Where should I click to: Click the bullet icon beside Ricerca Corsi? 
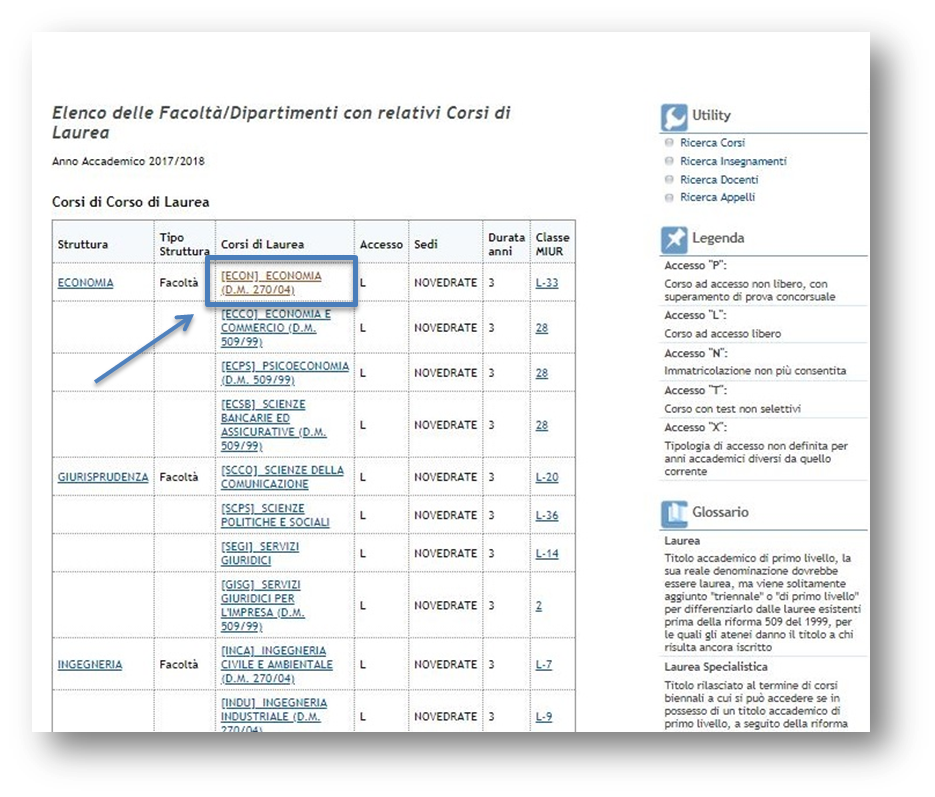669,143
